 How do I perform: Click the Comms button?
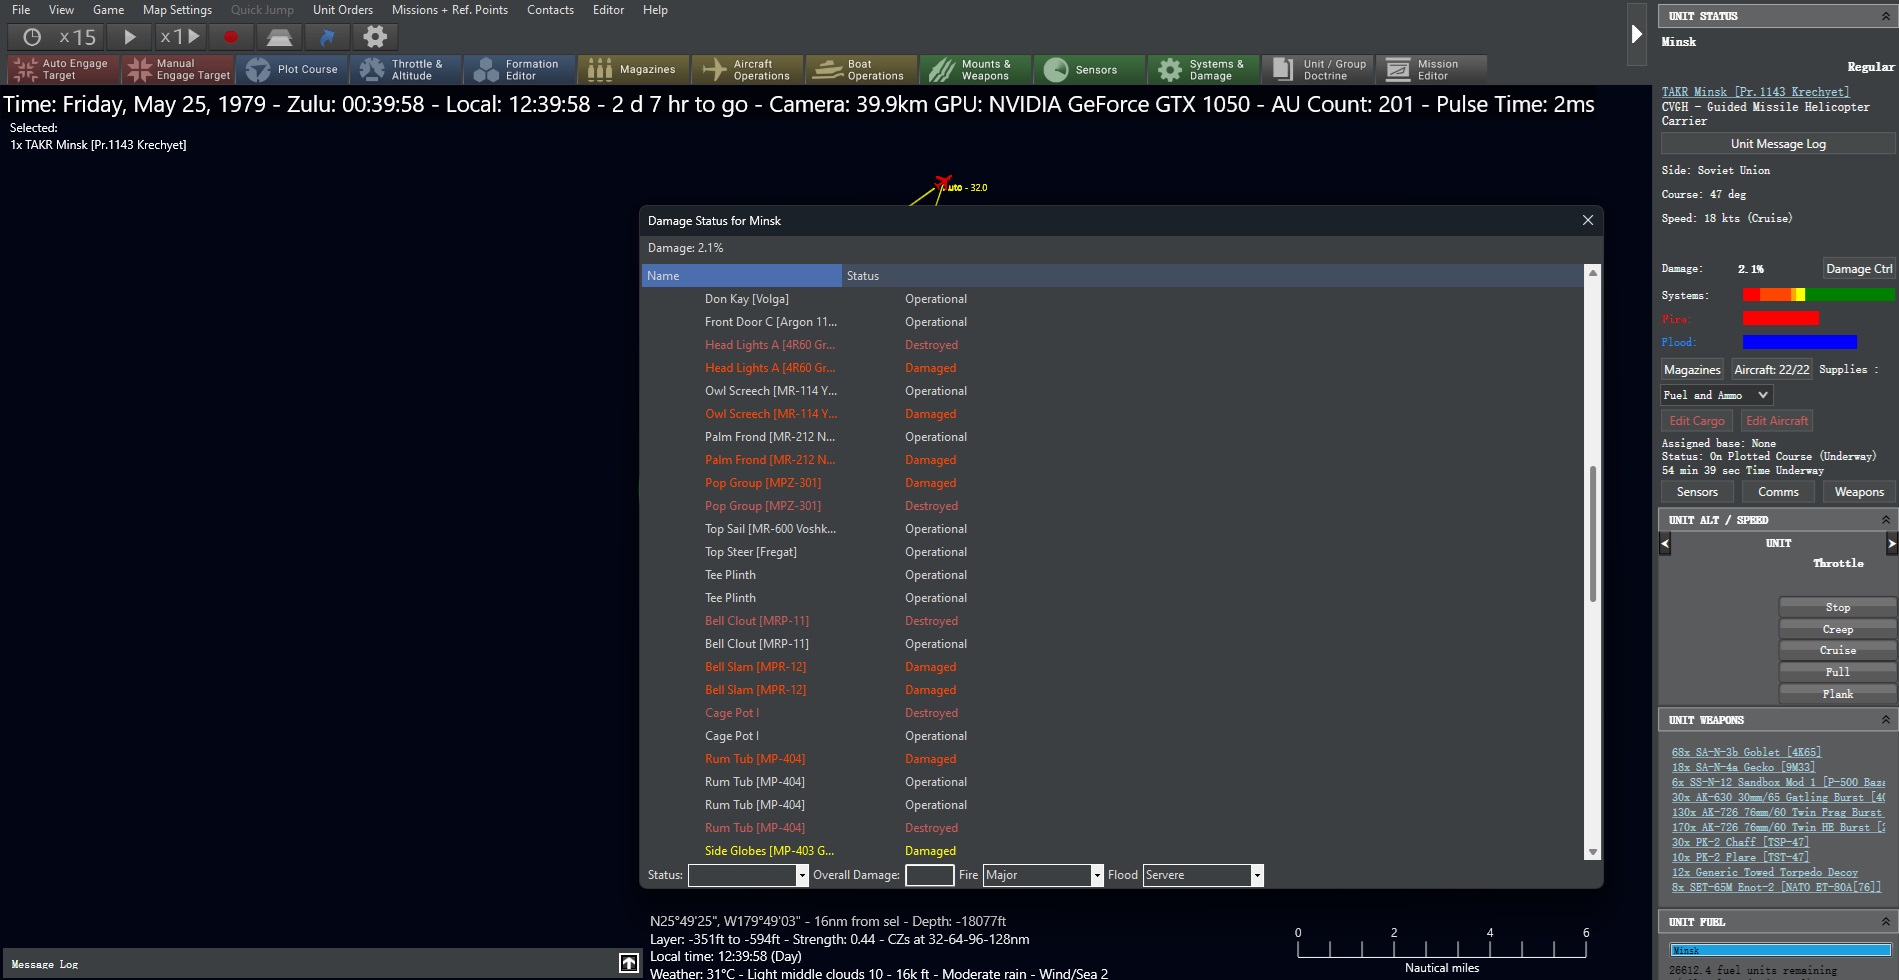pyautogui.click(x=1778, y=492)
